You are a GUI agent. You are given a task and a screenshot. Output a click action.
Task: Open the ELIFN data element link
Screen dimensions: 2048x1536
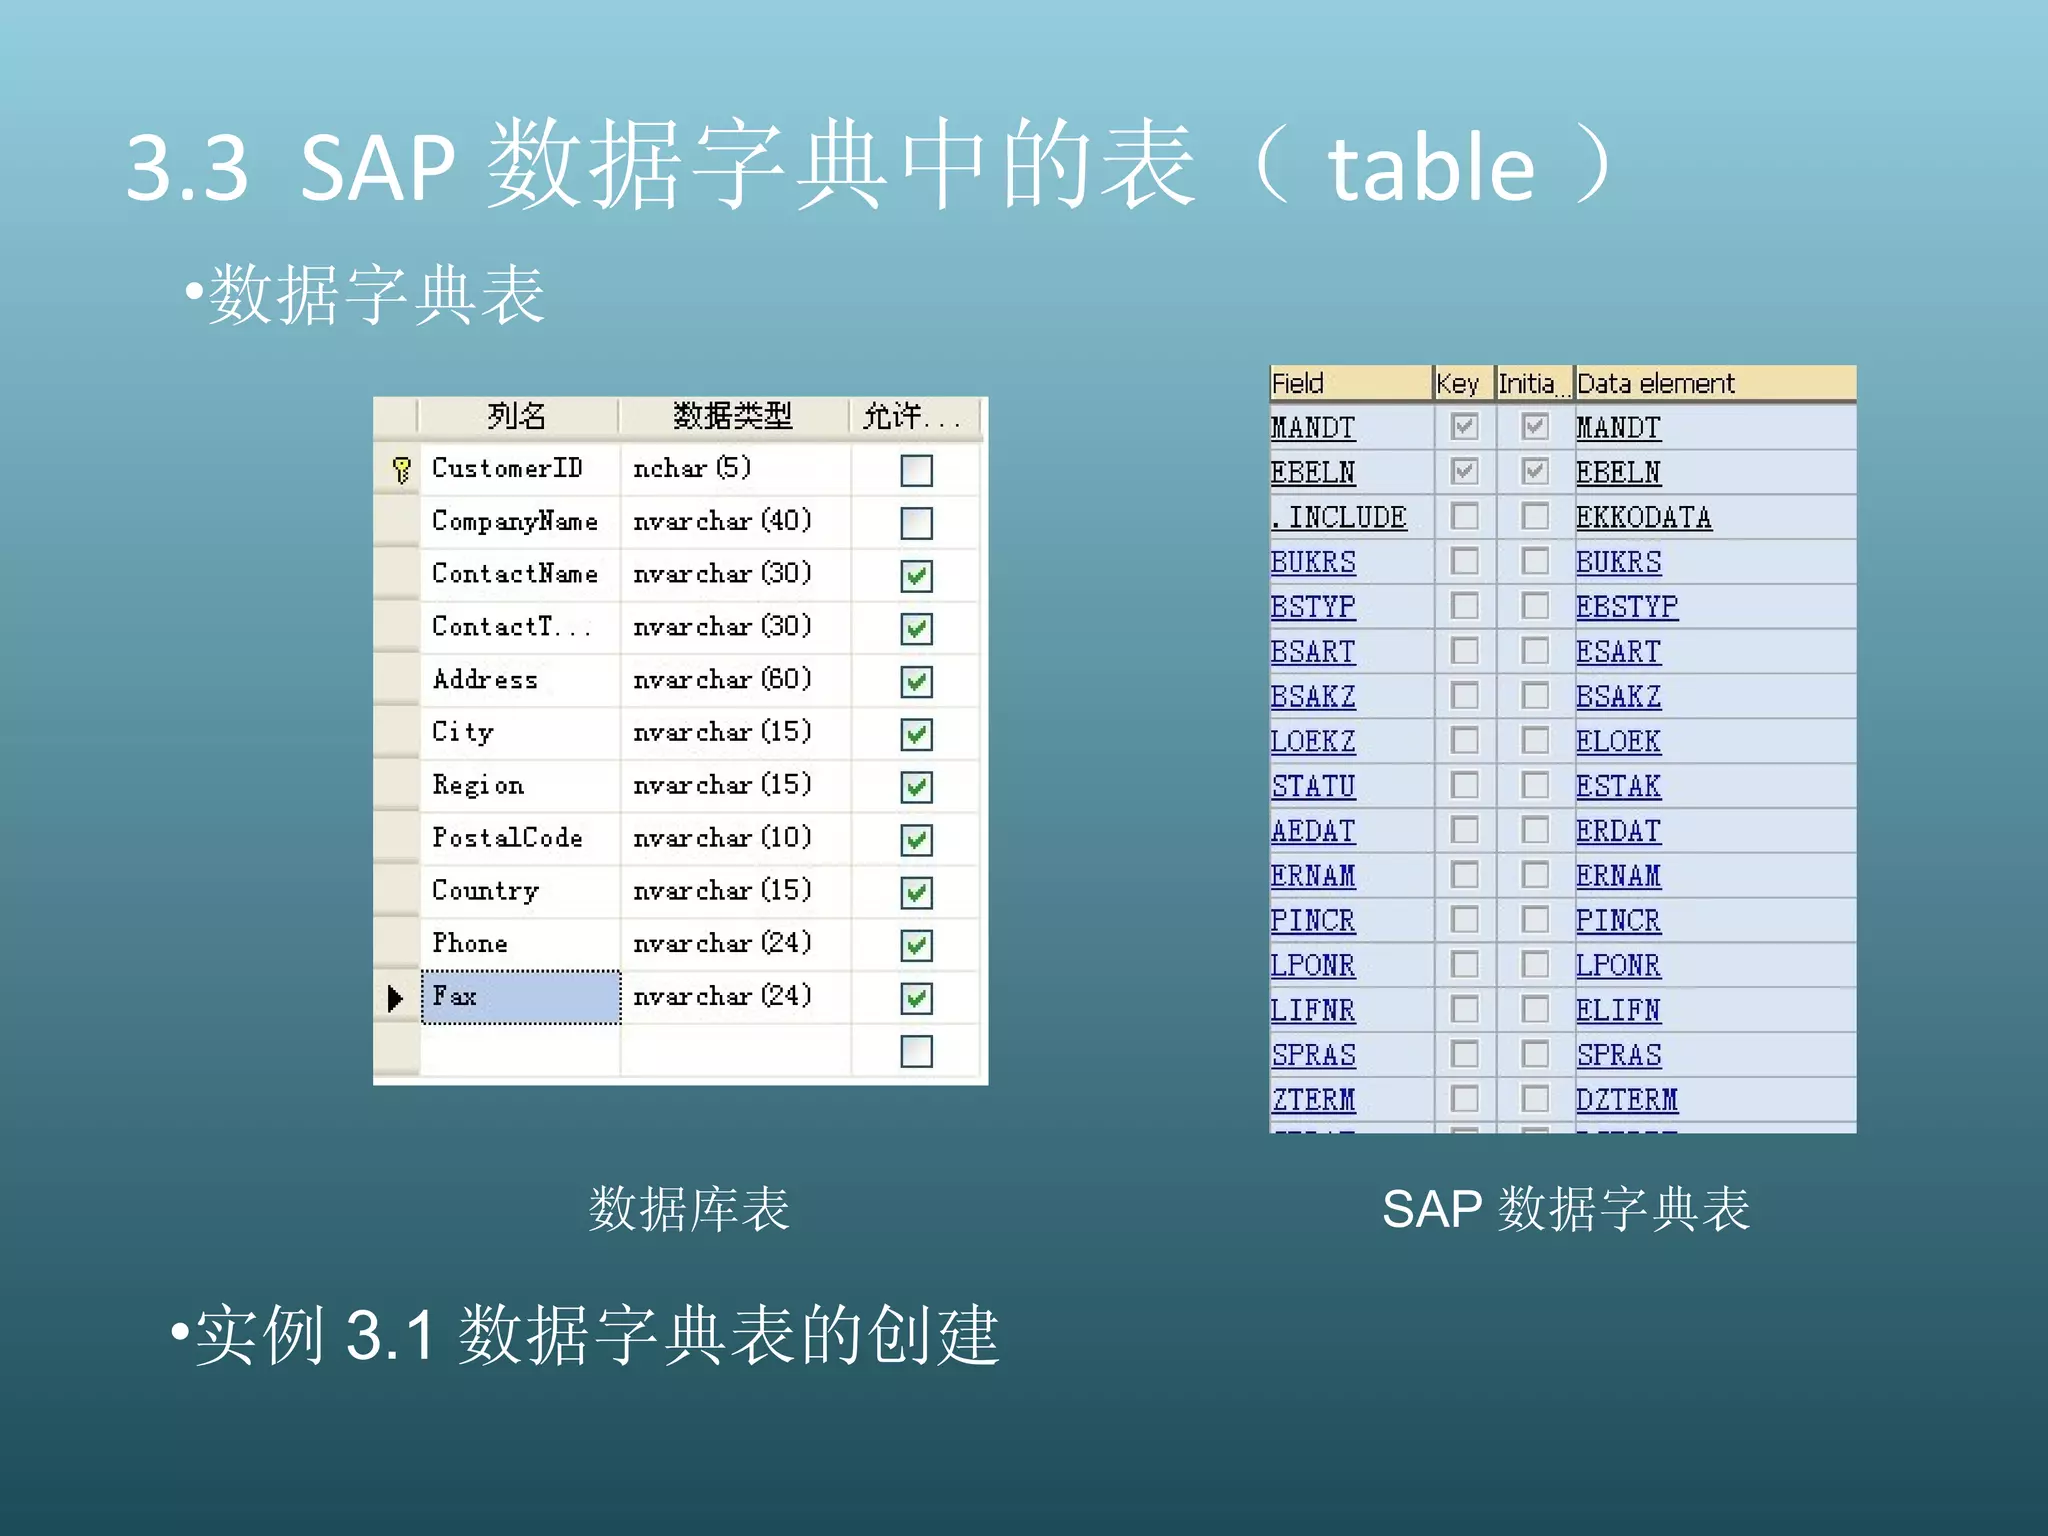click(x=1618, y=1010)
